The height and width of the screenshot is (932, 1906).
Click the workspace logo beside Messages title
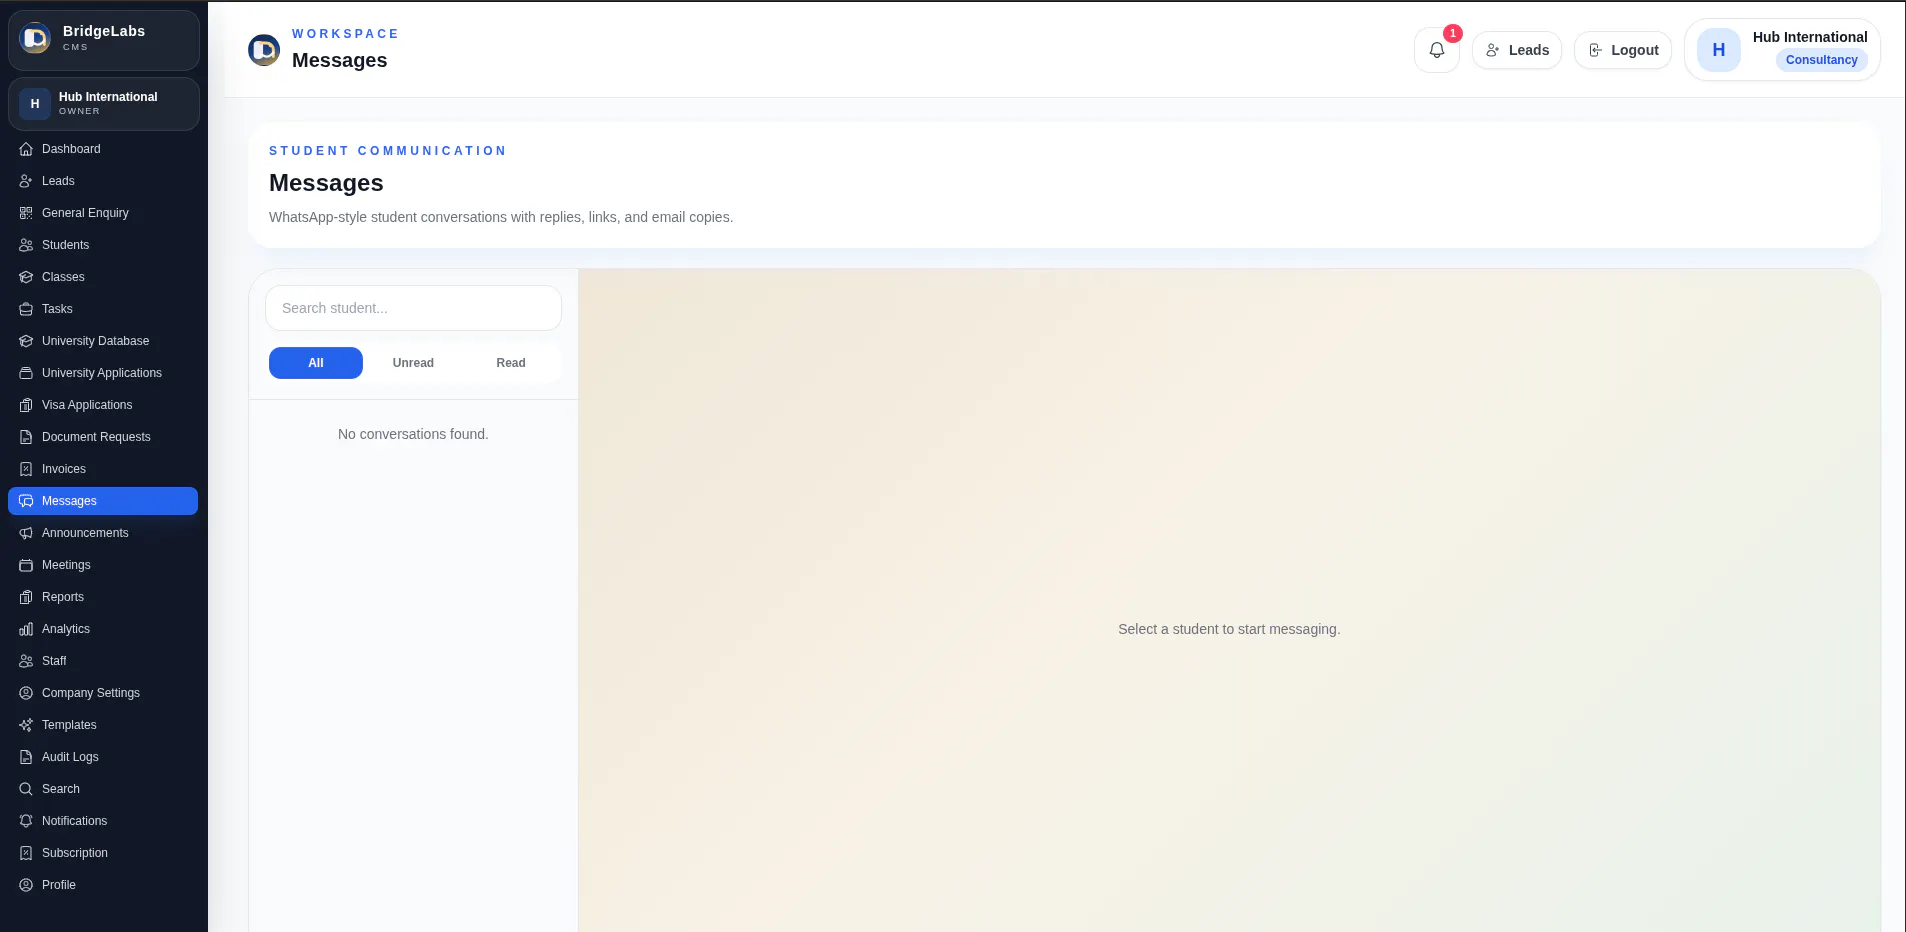[264, 49]
